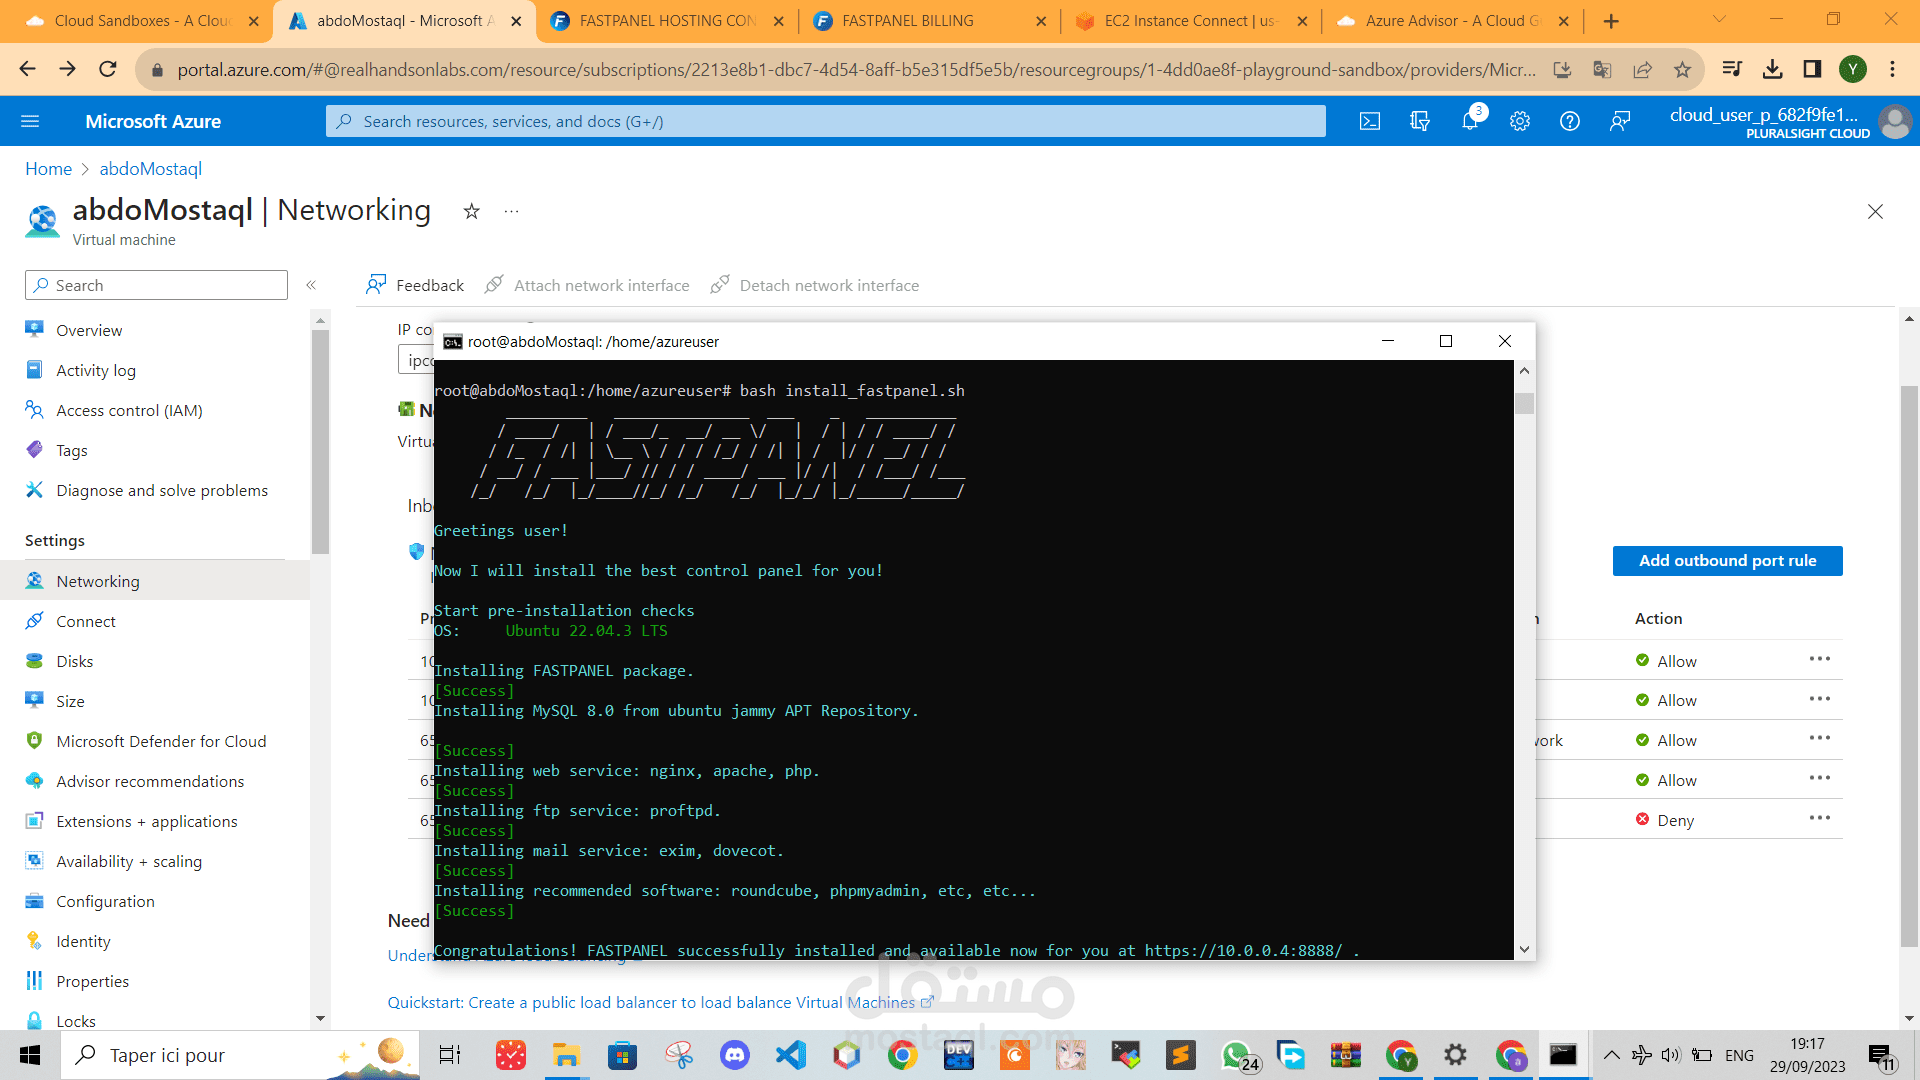
Task: Open portal settings gear icon
Action: point(1519,121)
